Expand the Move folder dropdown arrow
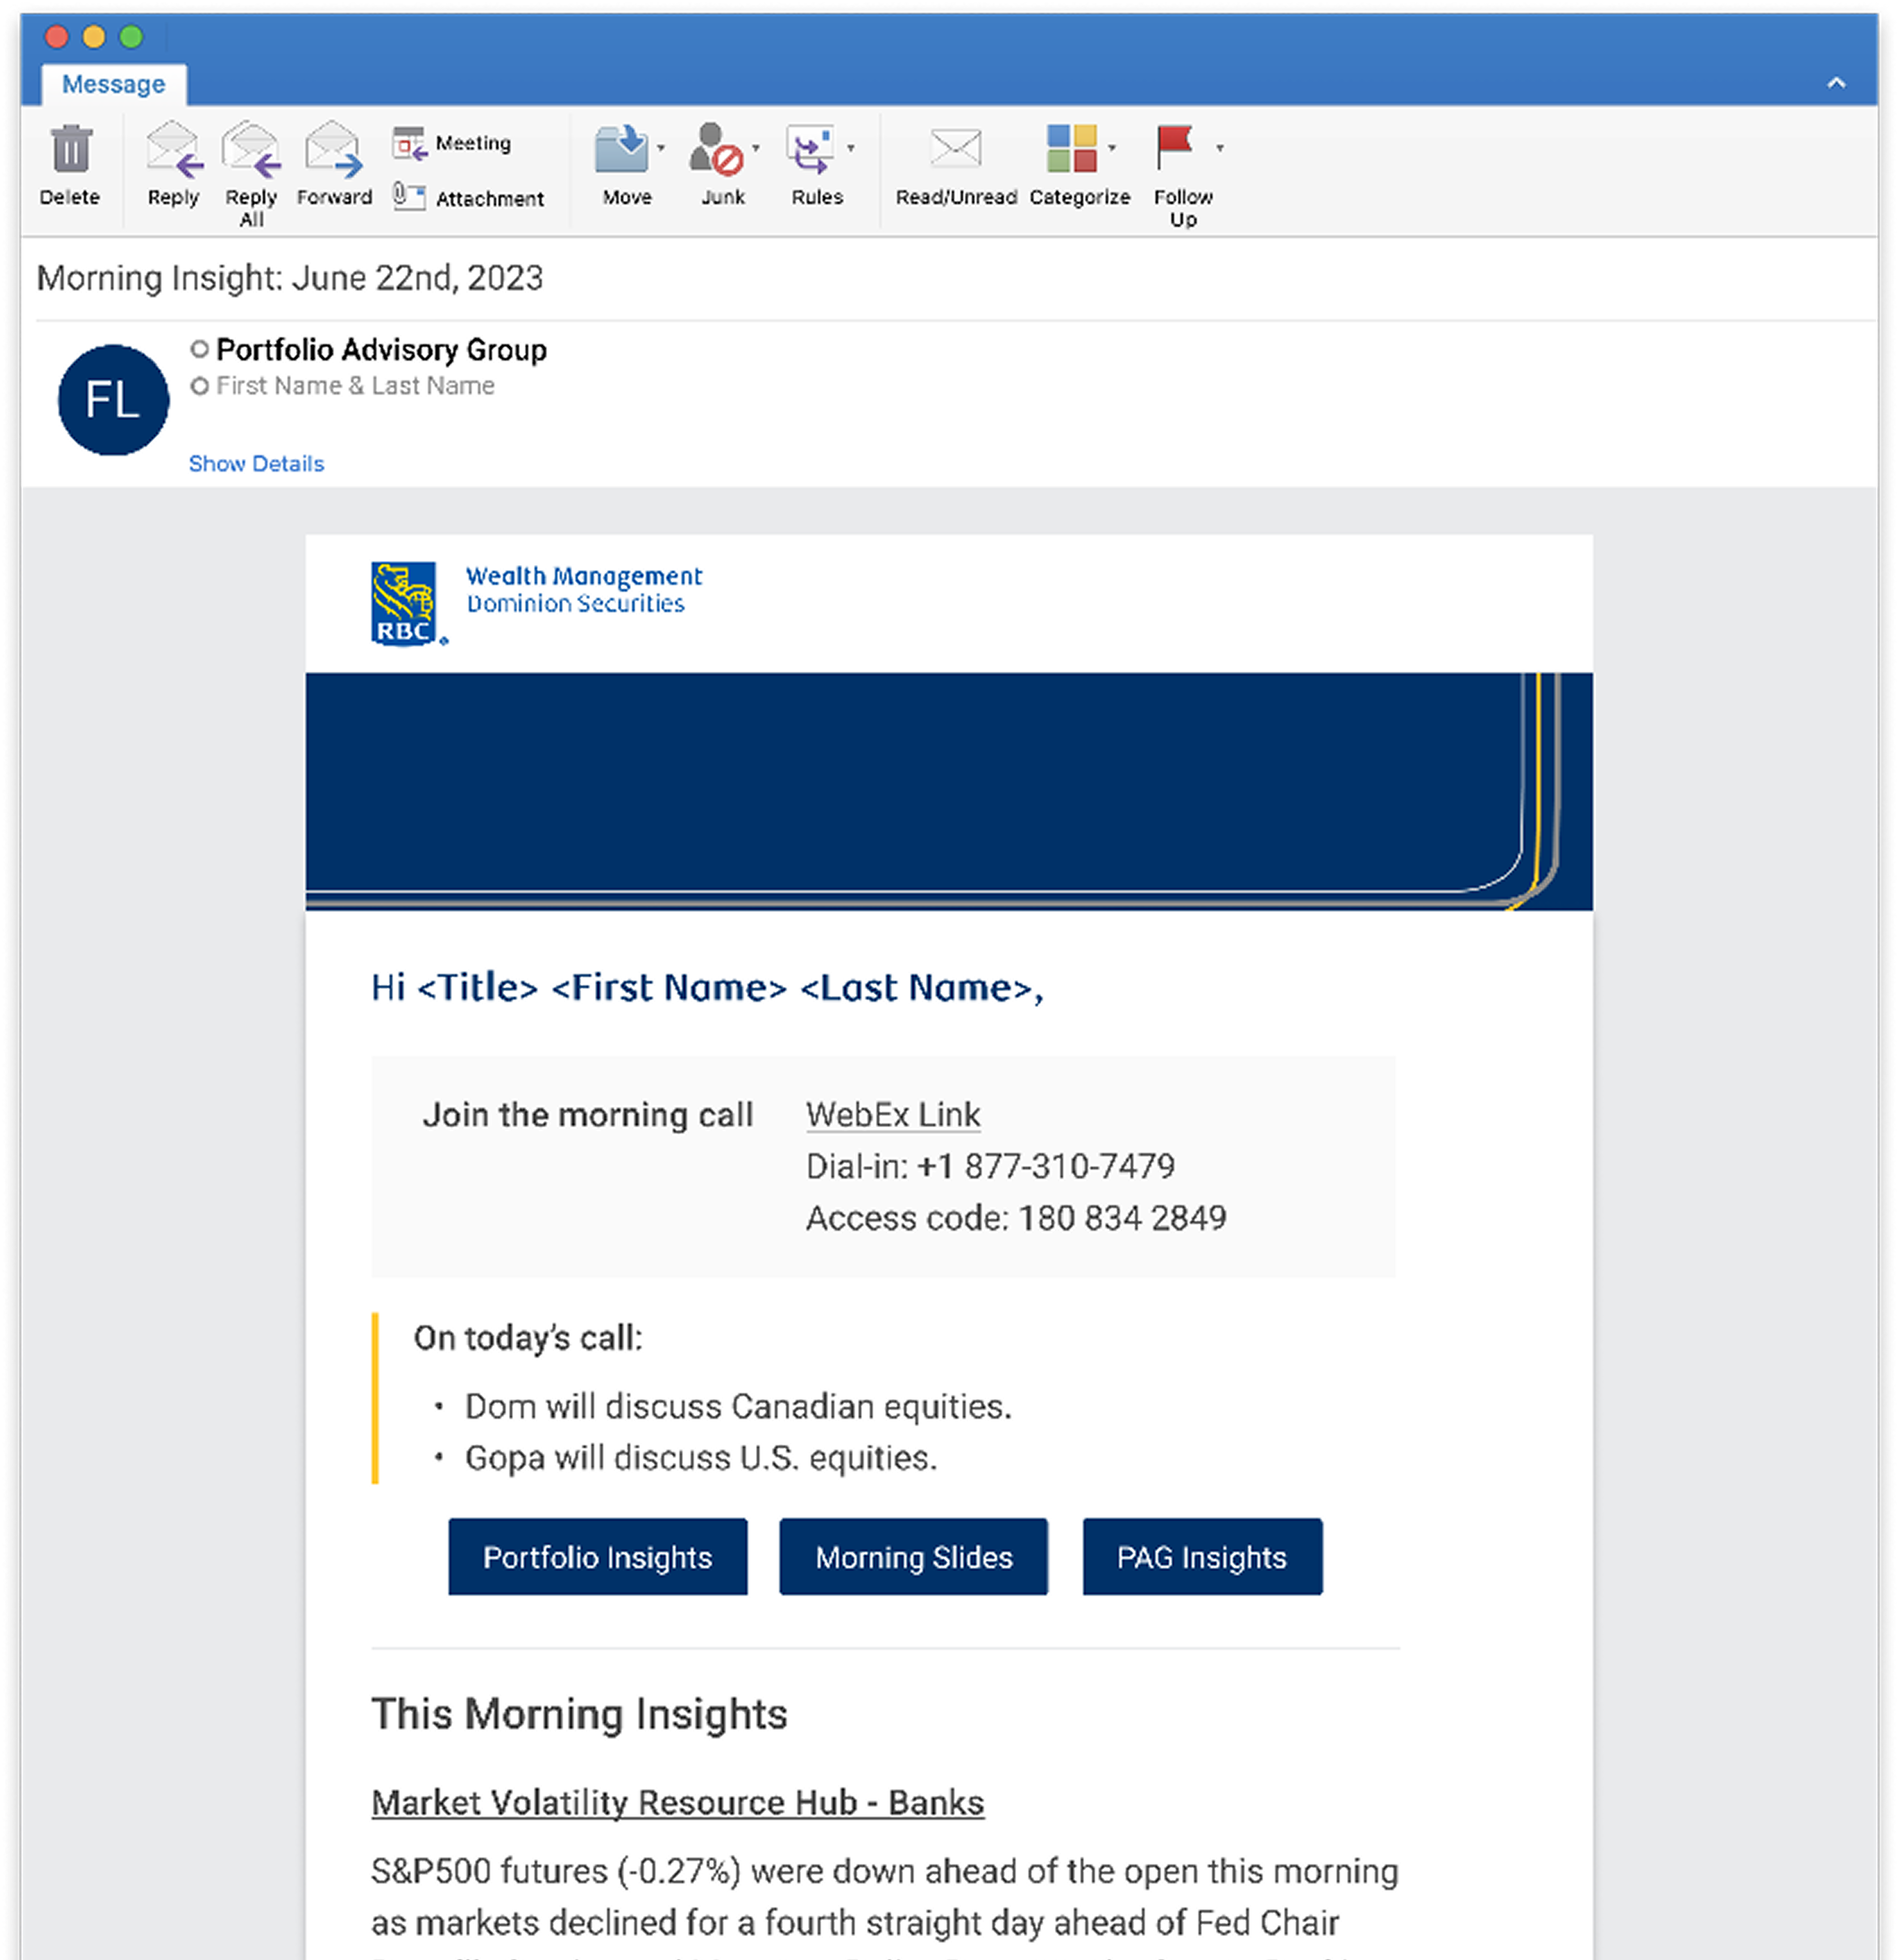Screen dimensions: 1899x1960 pyautogui.click(x=661, y=148)
